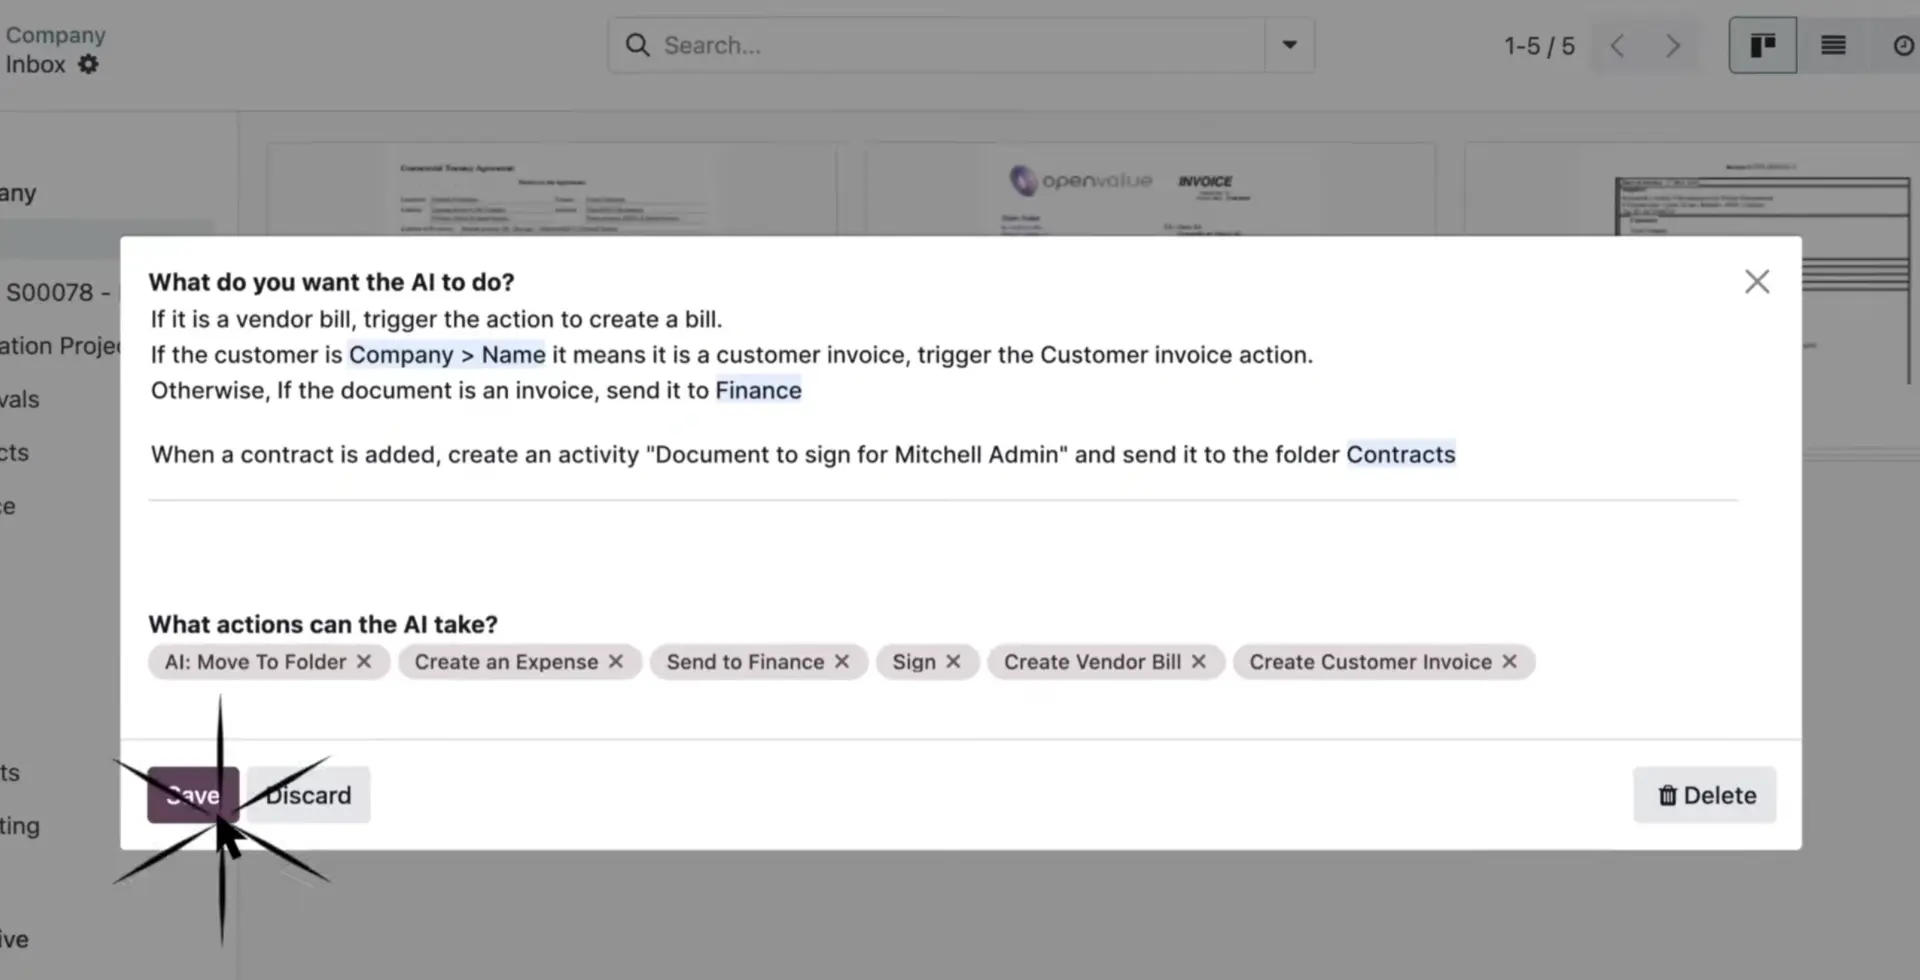Image resolution: width=1920 pixels, height=980 pixels.
Task: Remove the Sign action tag
Action: (x=953, y=661)
